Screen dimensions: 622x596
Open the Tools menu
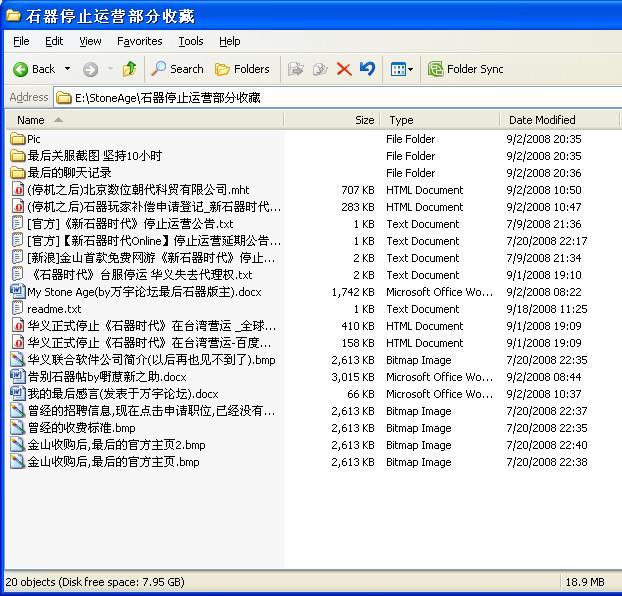[191, 41]
